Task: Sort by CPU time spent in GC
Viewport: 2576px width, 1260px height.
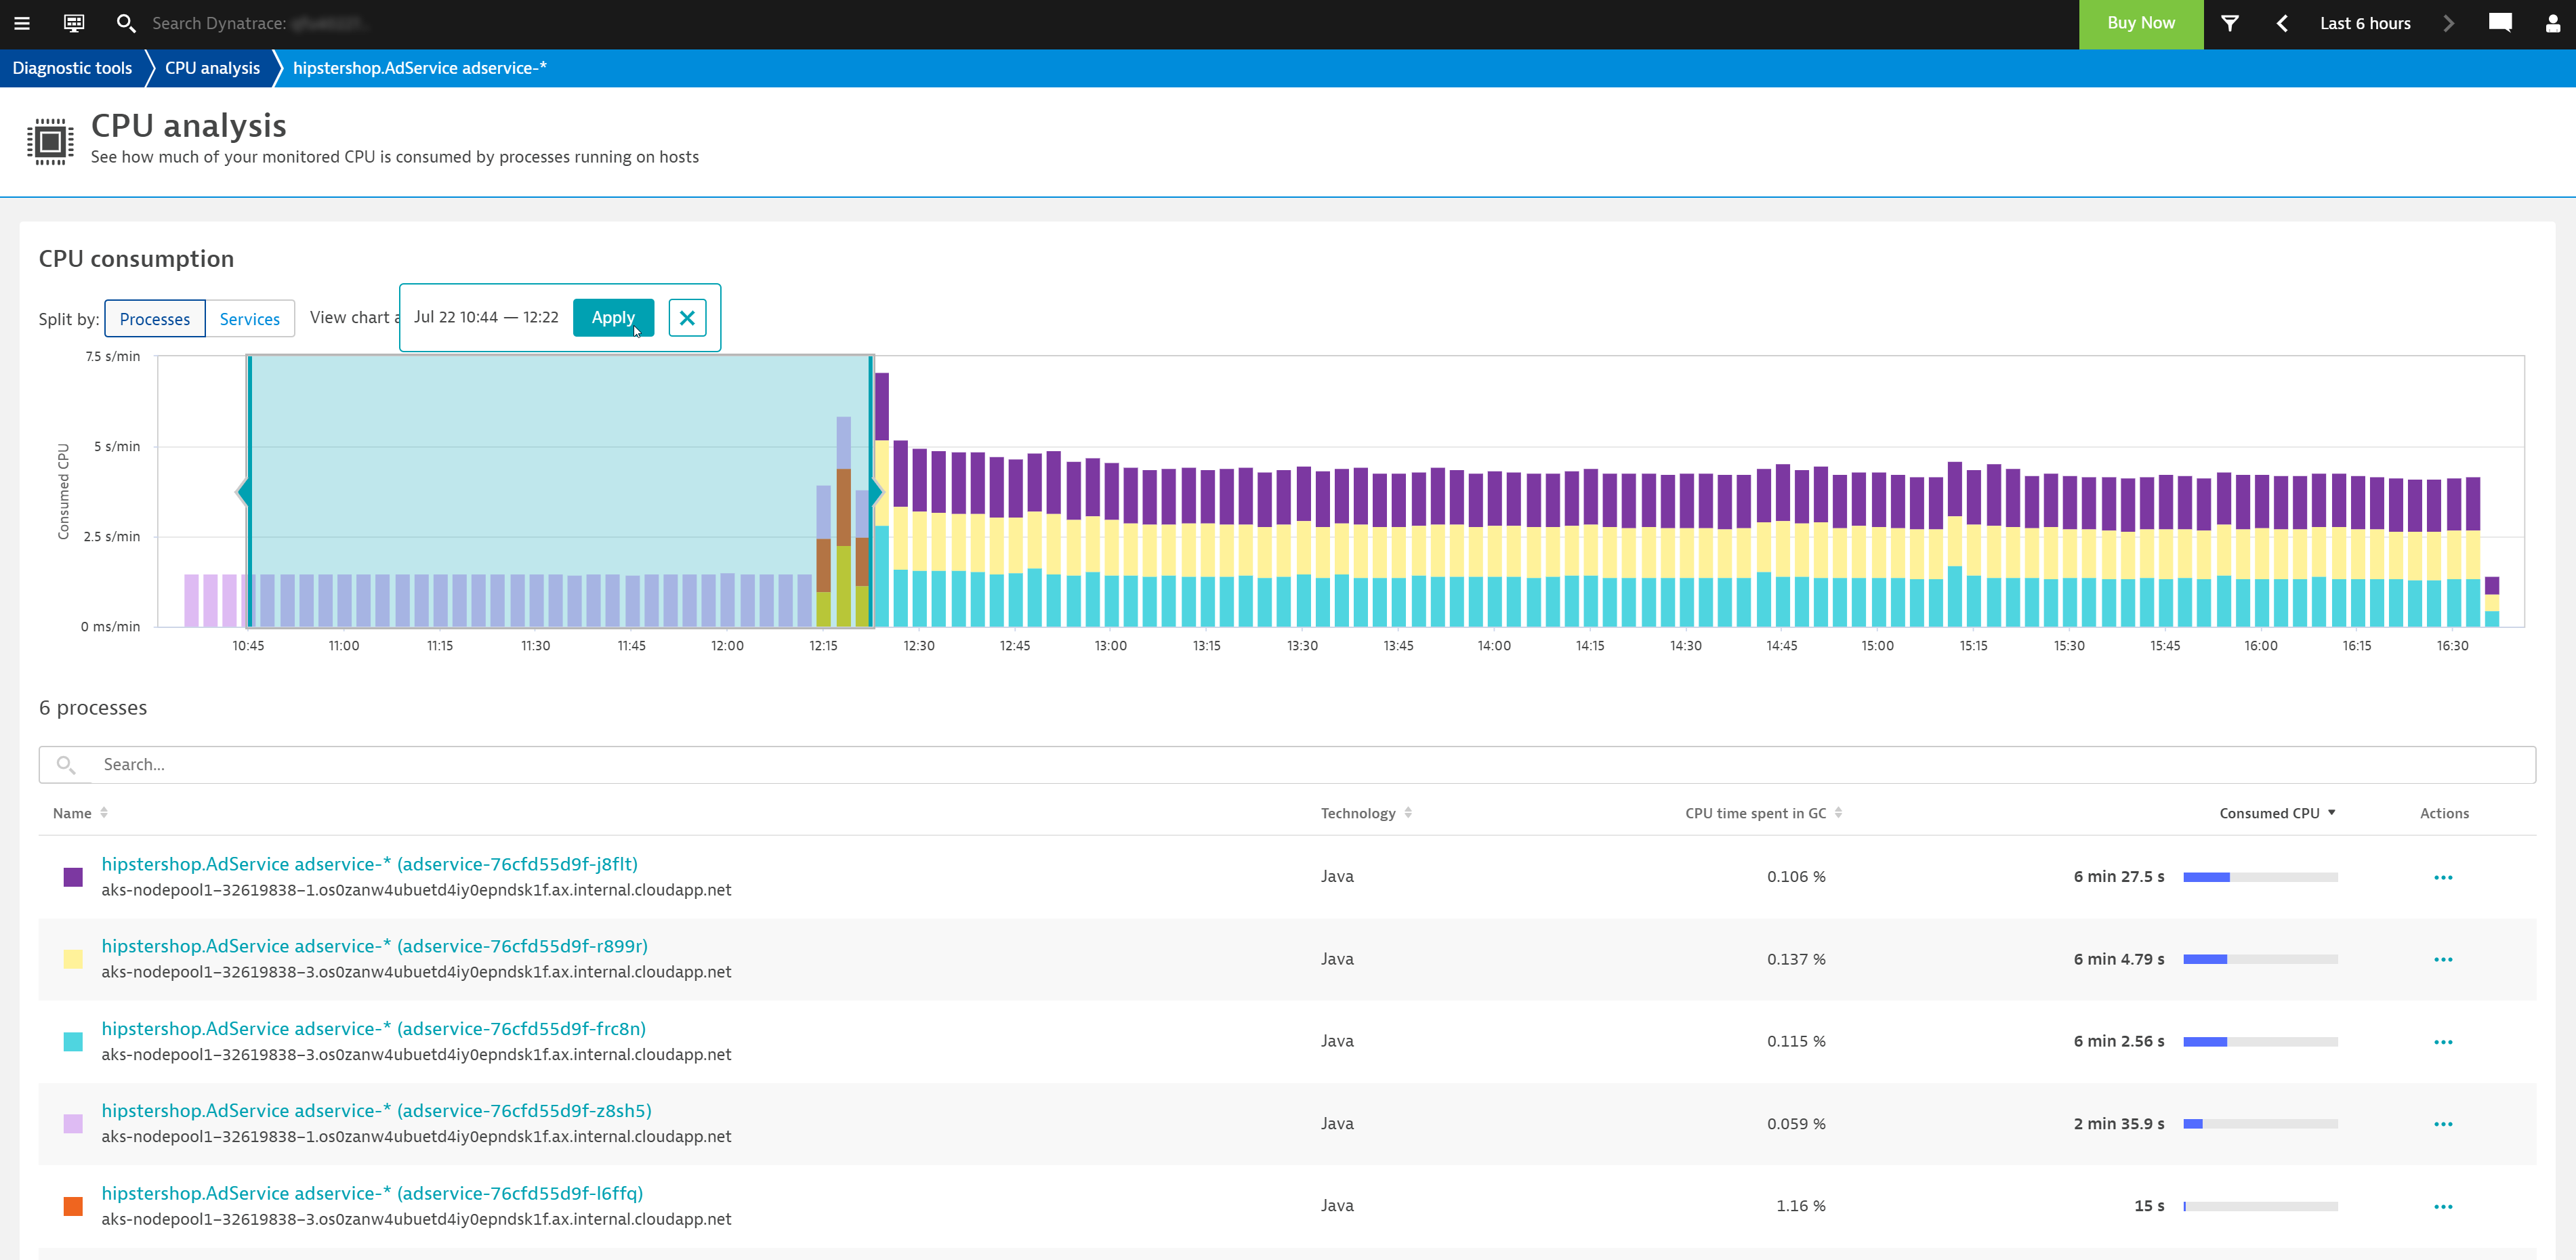Action: coord(1763,813)
